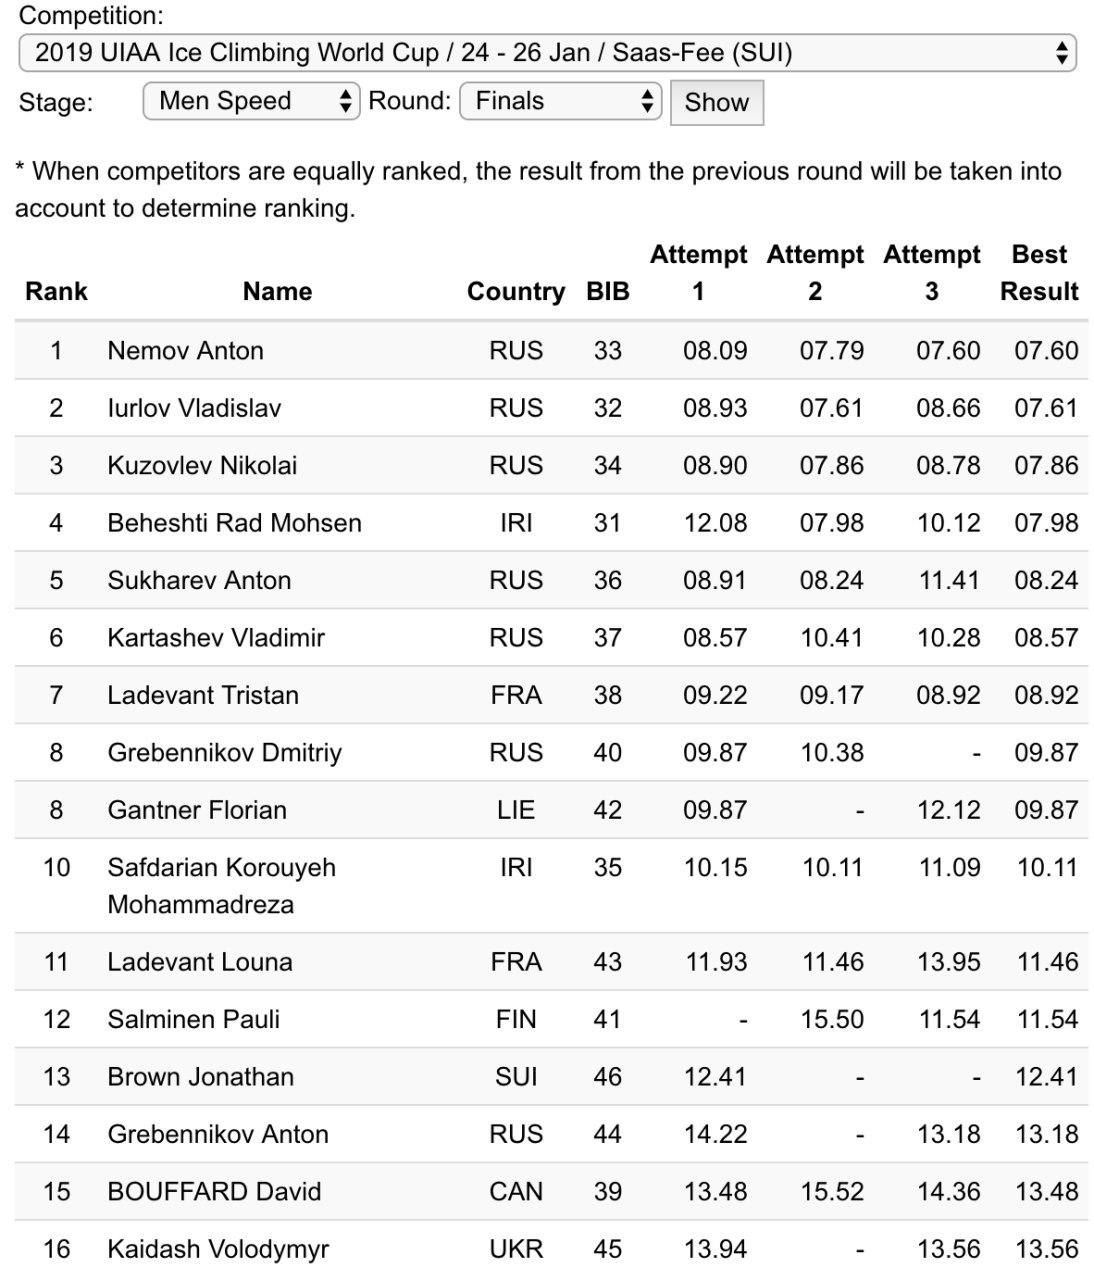Click on Salminen Pauli's name
This screenshot has height=1280, width=1094.
(193, 1019)
